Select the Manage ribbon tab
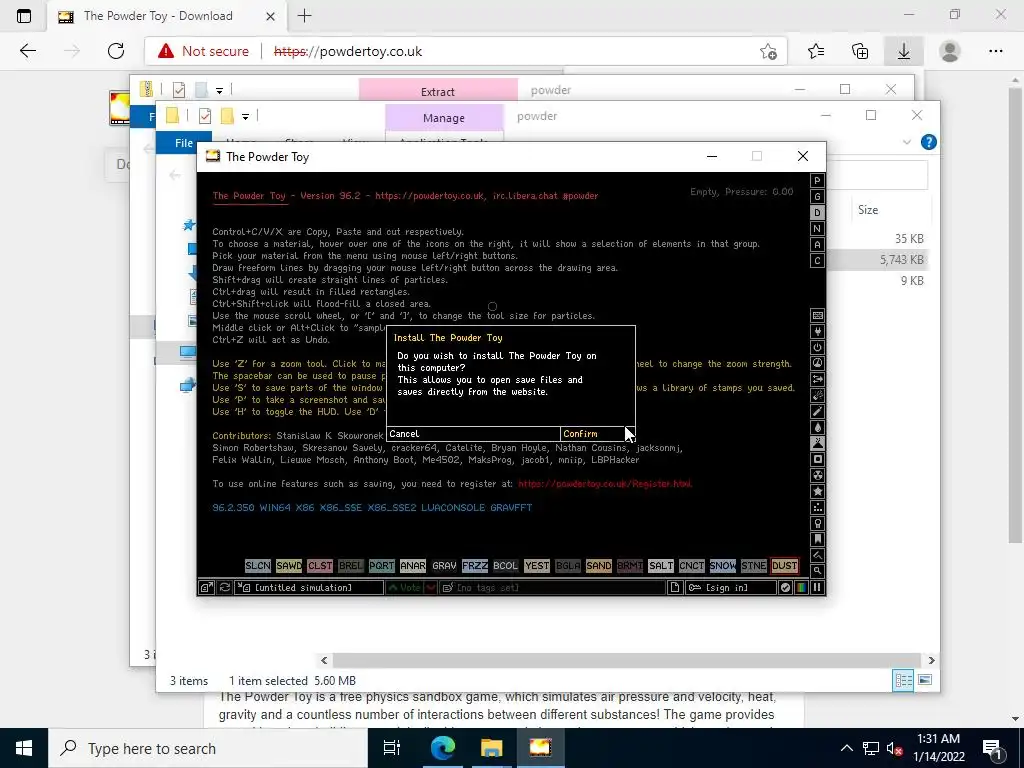Screen dimensions: 1024x768 tap(444, 118)
